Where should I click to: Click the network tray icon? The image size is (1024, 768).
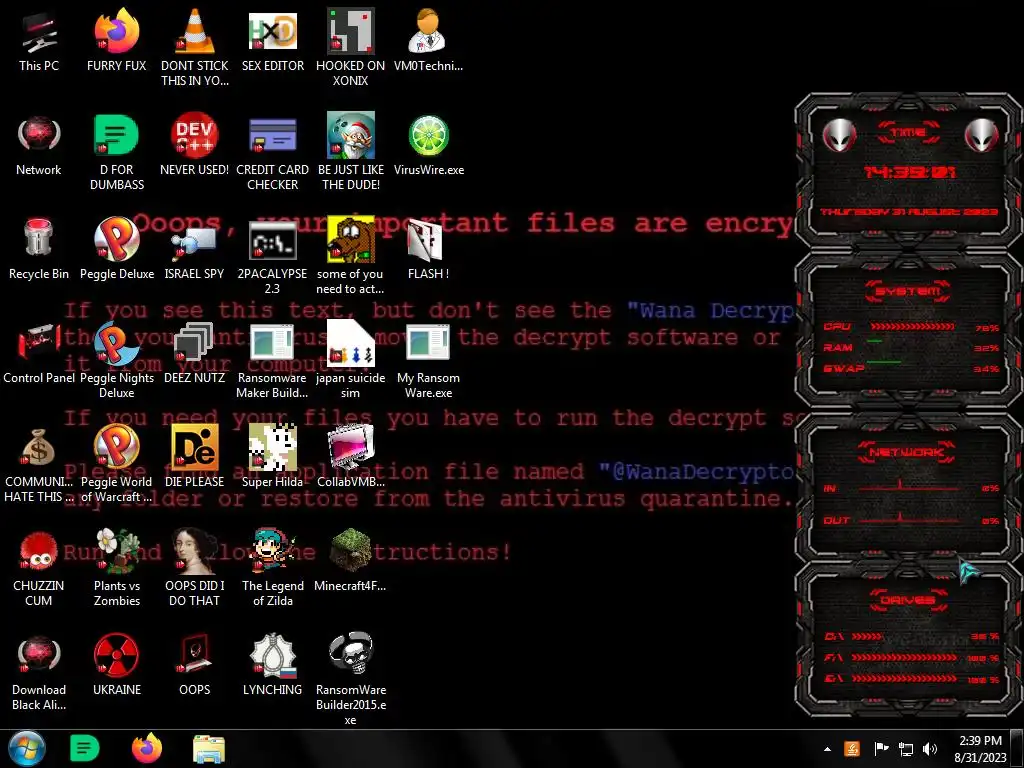(x=906, y=749)
